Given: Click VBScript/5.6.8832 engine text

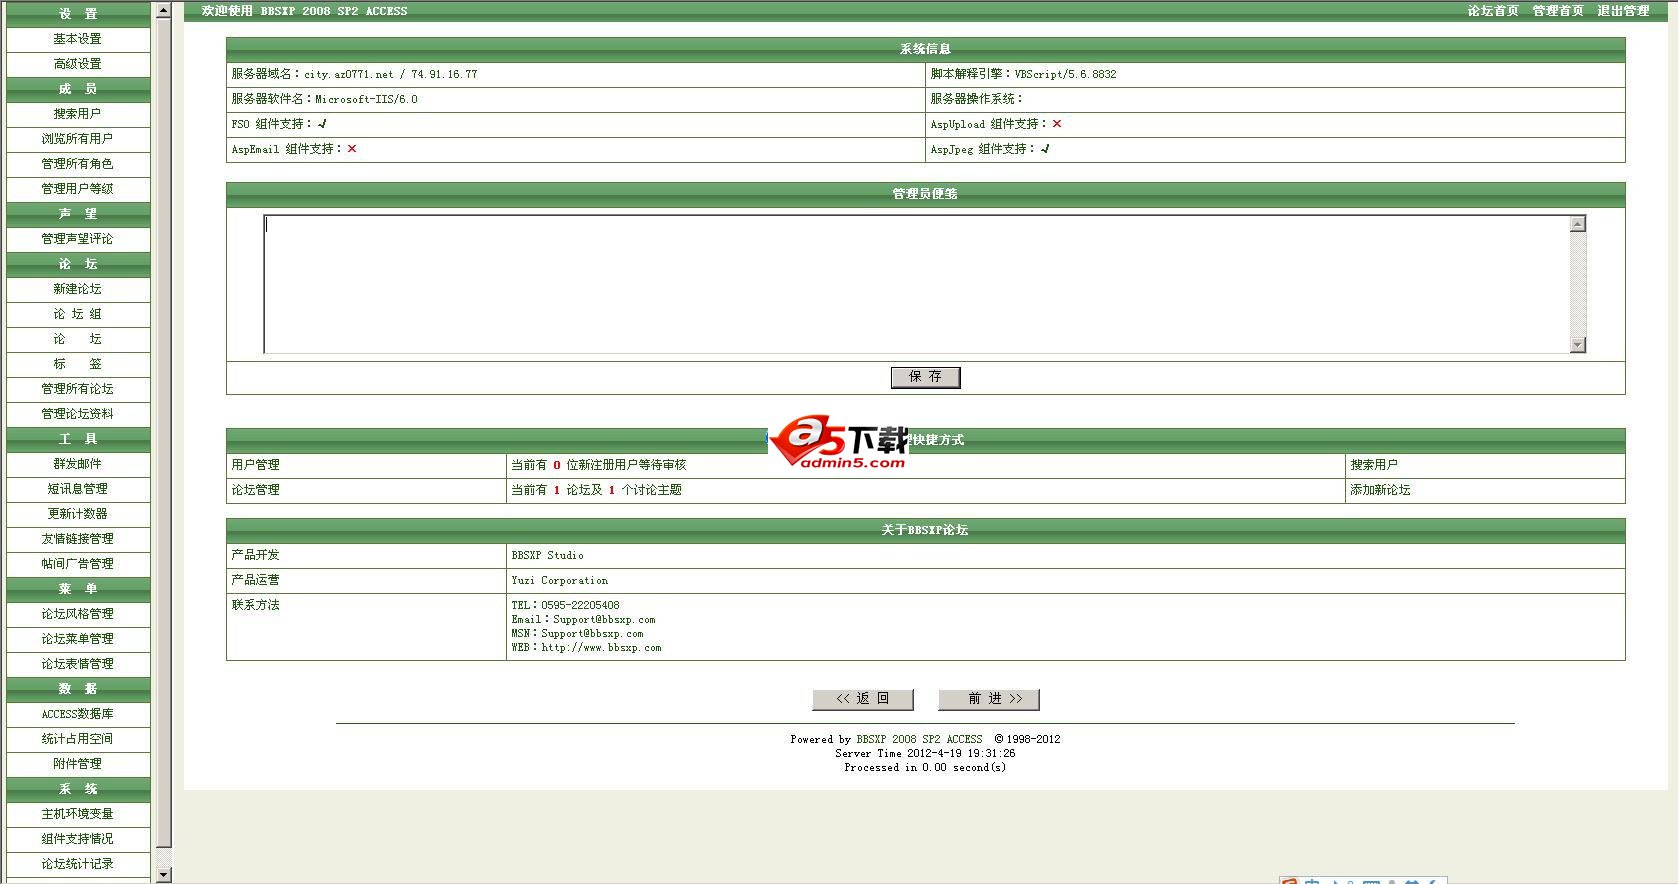Looking at the screenshot, I should click(1065, 75).
